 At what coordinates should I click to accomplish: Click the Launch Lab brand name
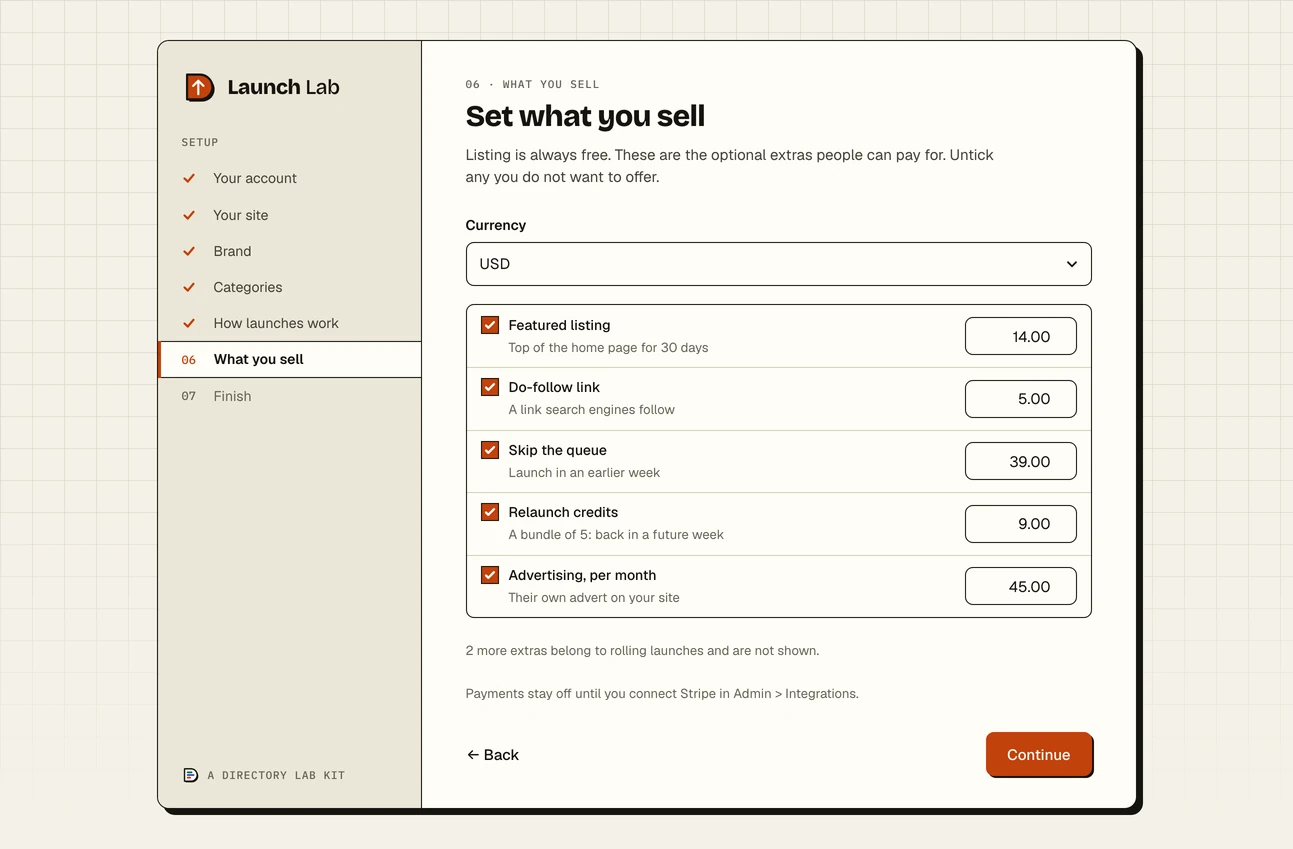[283, 87]
